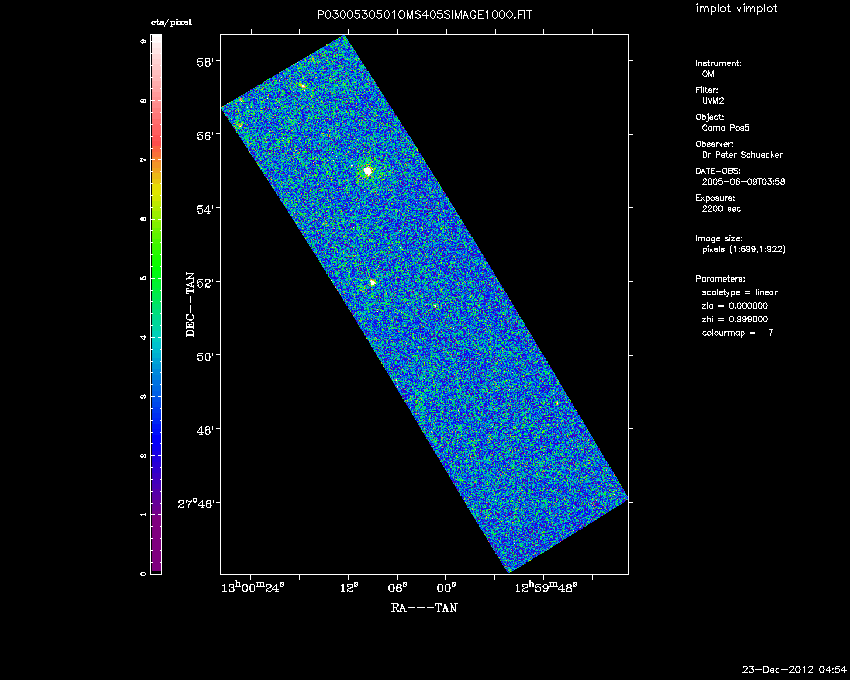
Task: Select the filter value 'UVM2'
Action: point(713,101)
